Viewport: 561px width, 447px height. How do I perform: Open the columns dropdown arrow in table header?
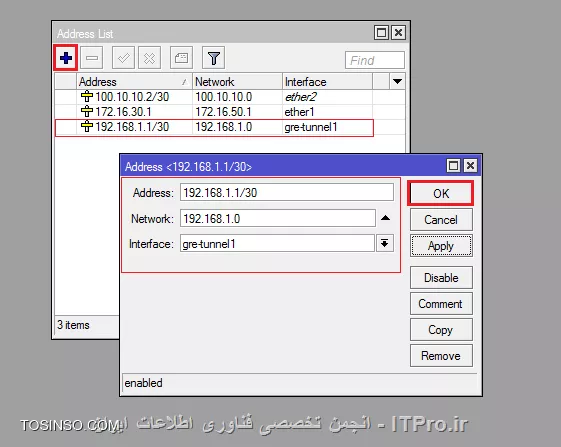(397, 82)
